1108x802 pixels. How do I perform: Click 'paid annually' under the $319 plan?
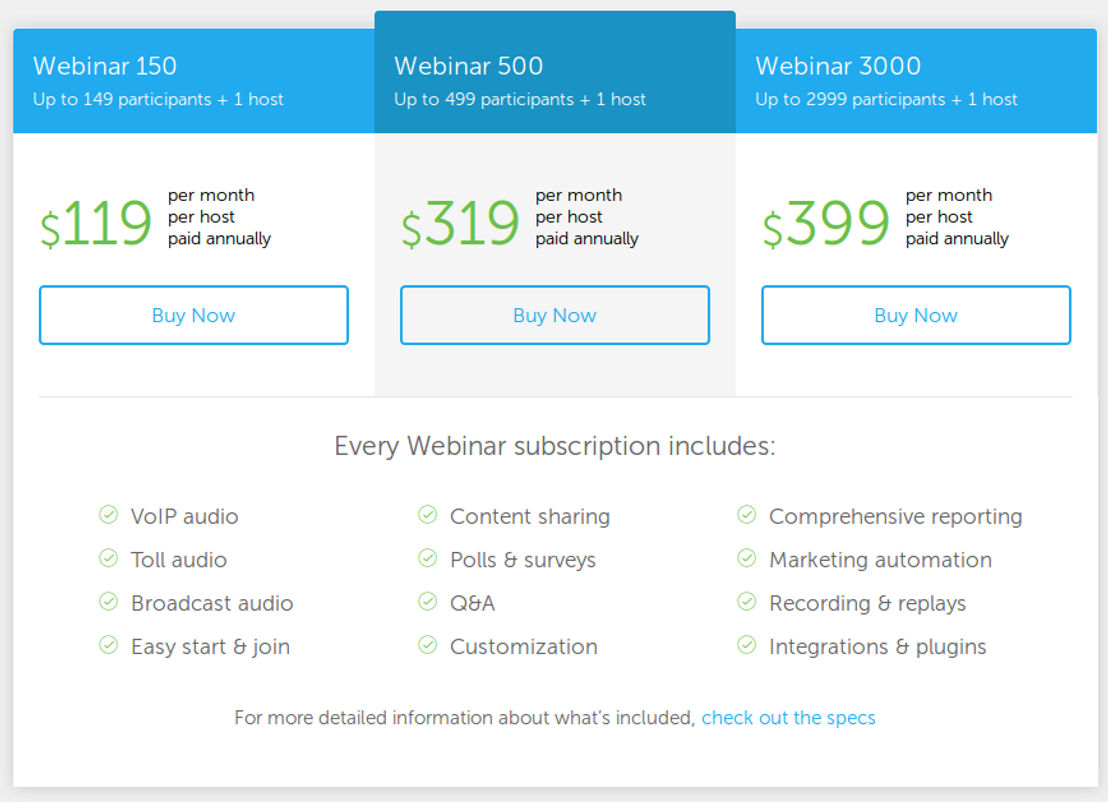coord(587,239)
